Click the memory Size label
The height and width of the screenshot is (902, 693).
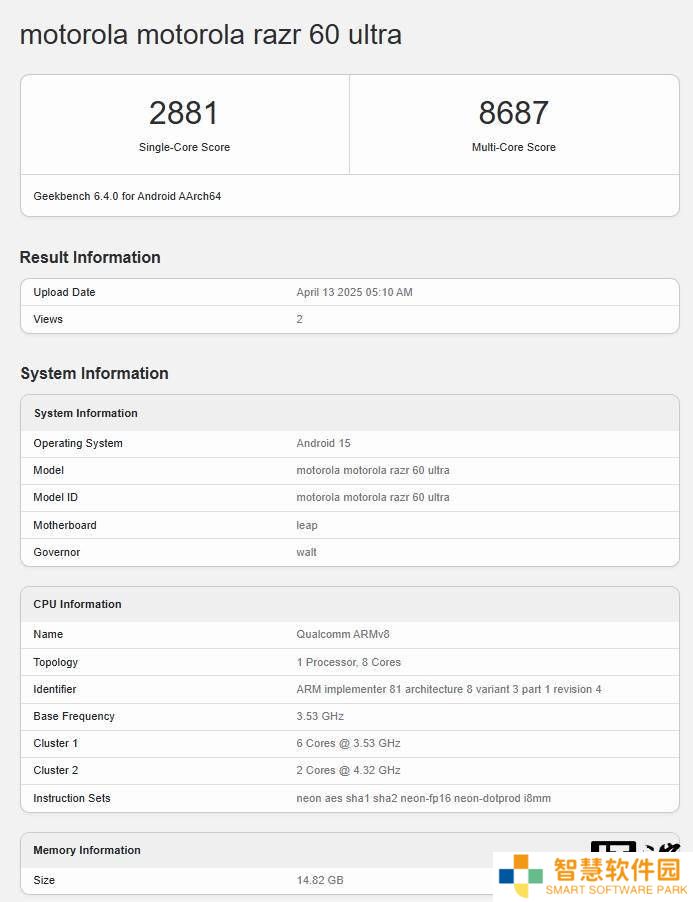[44, 880]
